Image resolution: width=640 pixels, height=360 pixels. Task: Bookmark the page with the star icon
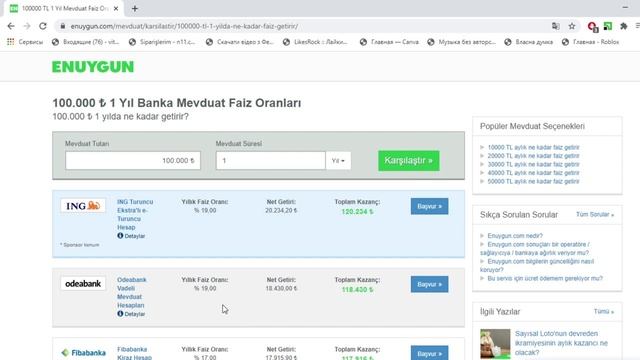572,26
